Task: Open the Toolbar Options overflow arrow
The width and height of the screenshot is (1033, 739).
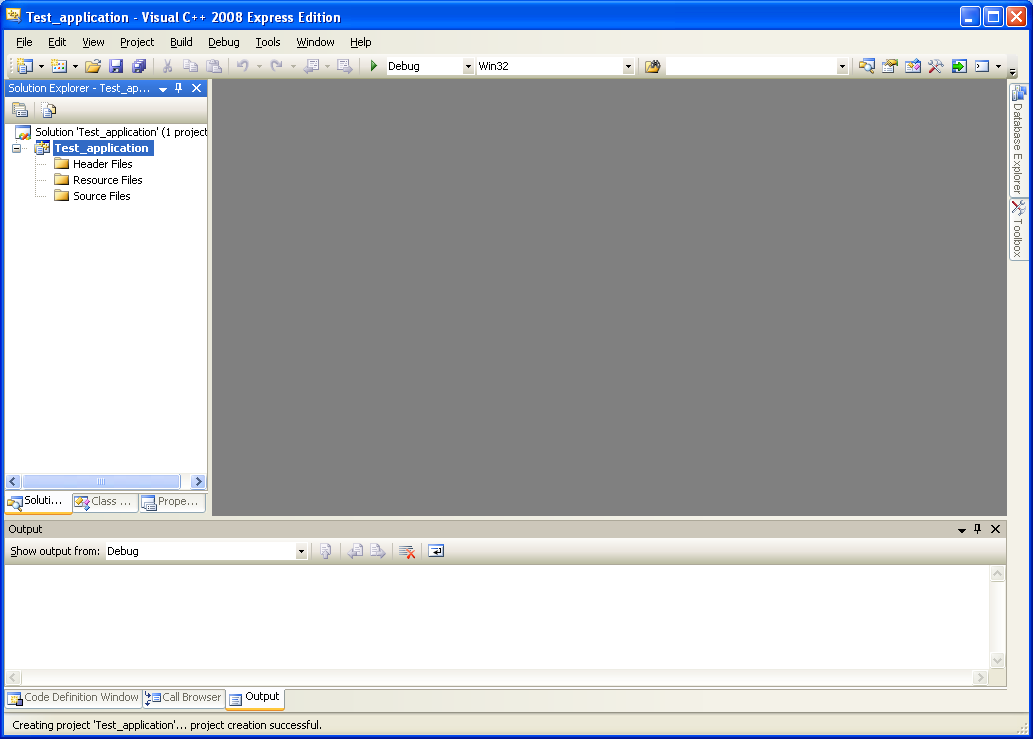Action: click(1013, 71)
